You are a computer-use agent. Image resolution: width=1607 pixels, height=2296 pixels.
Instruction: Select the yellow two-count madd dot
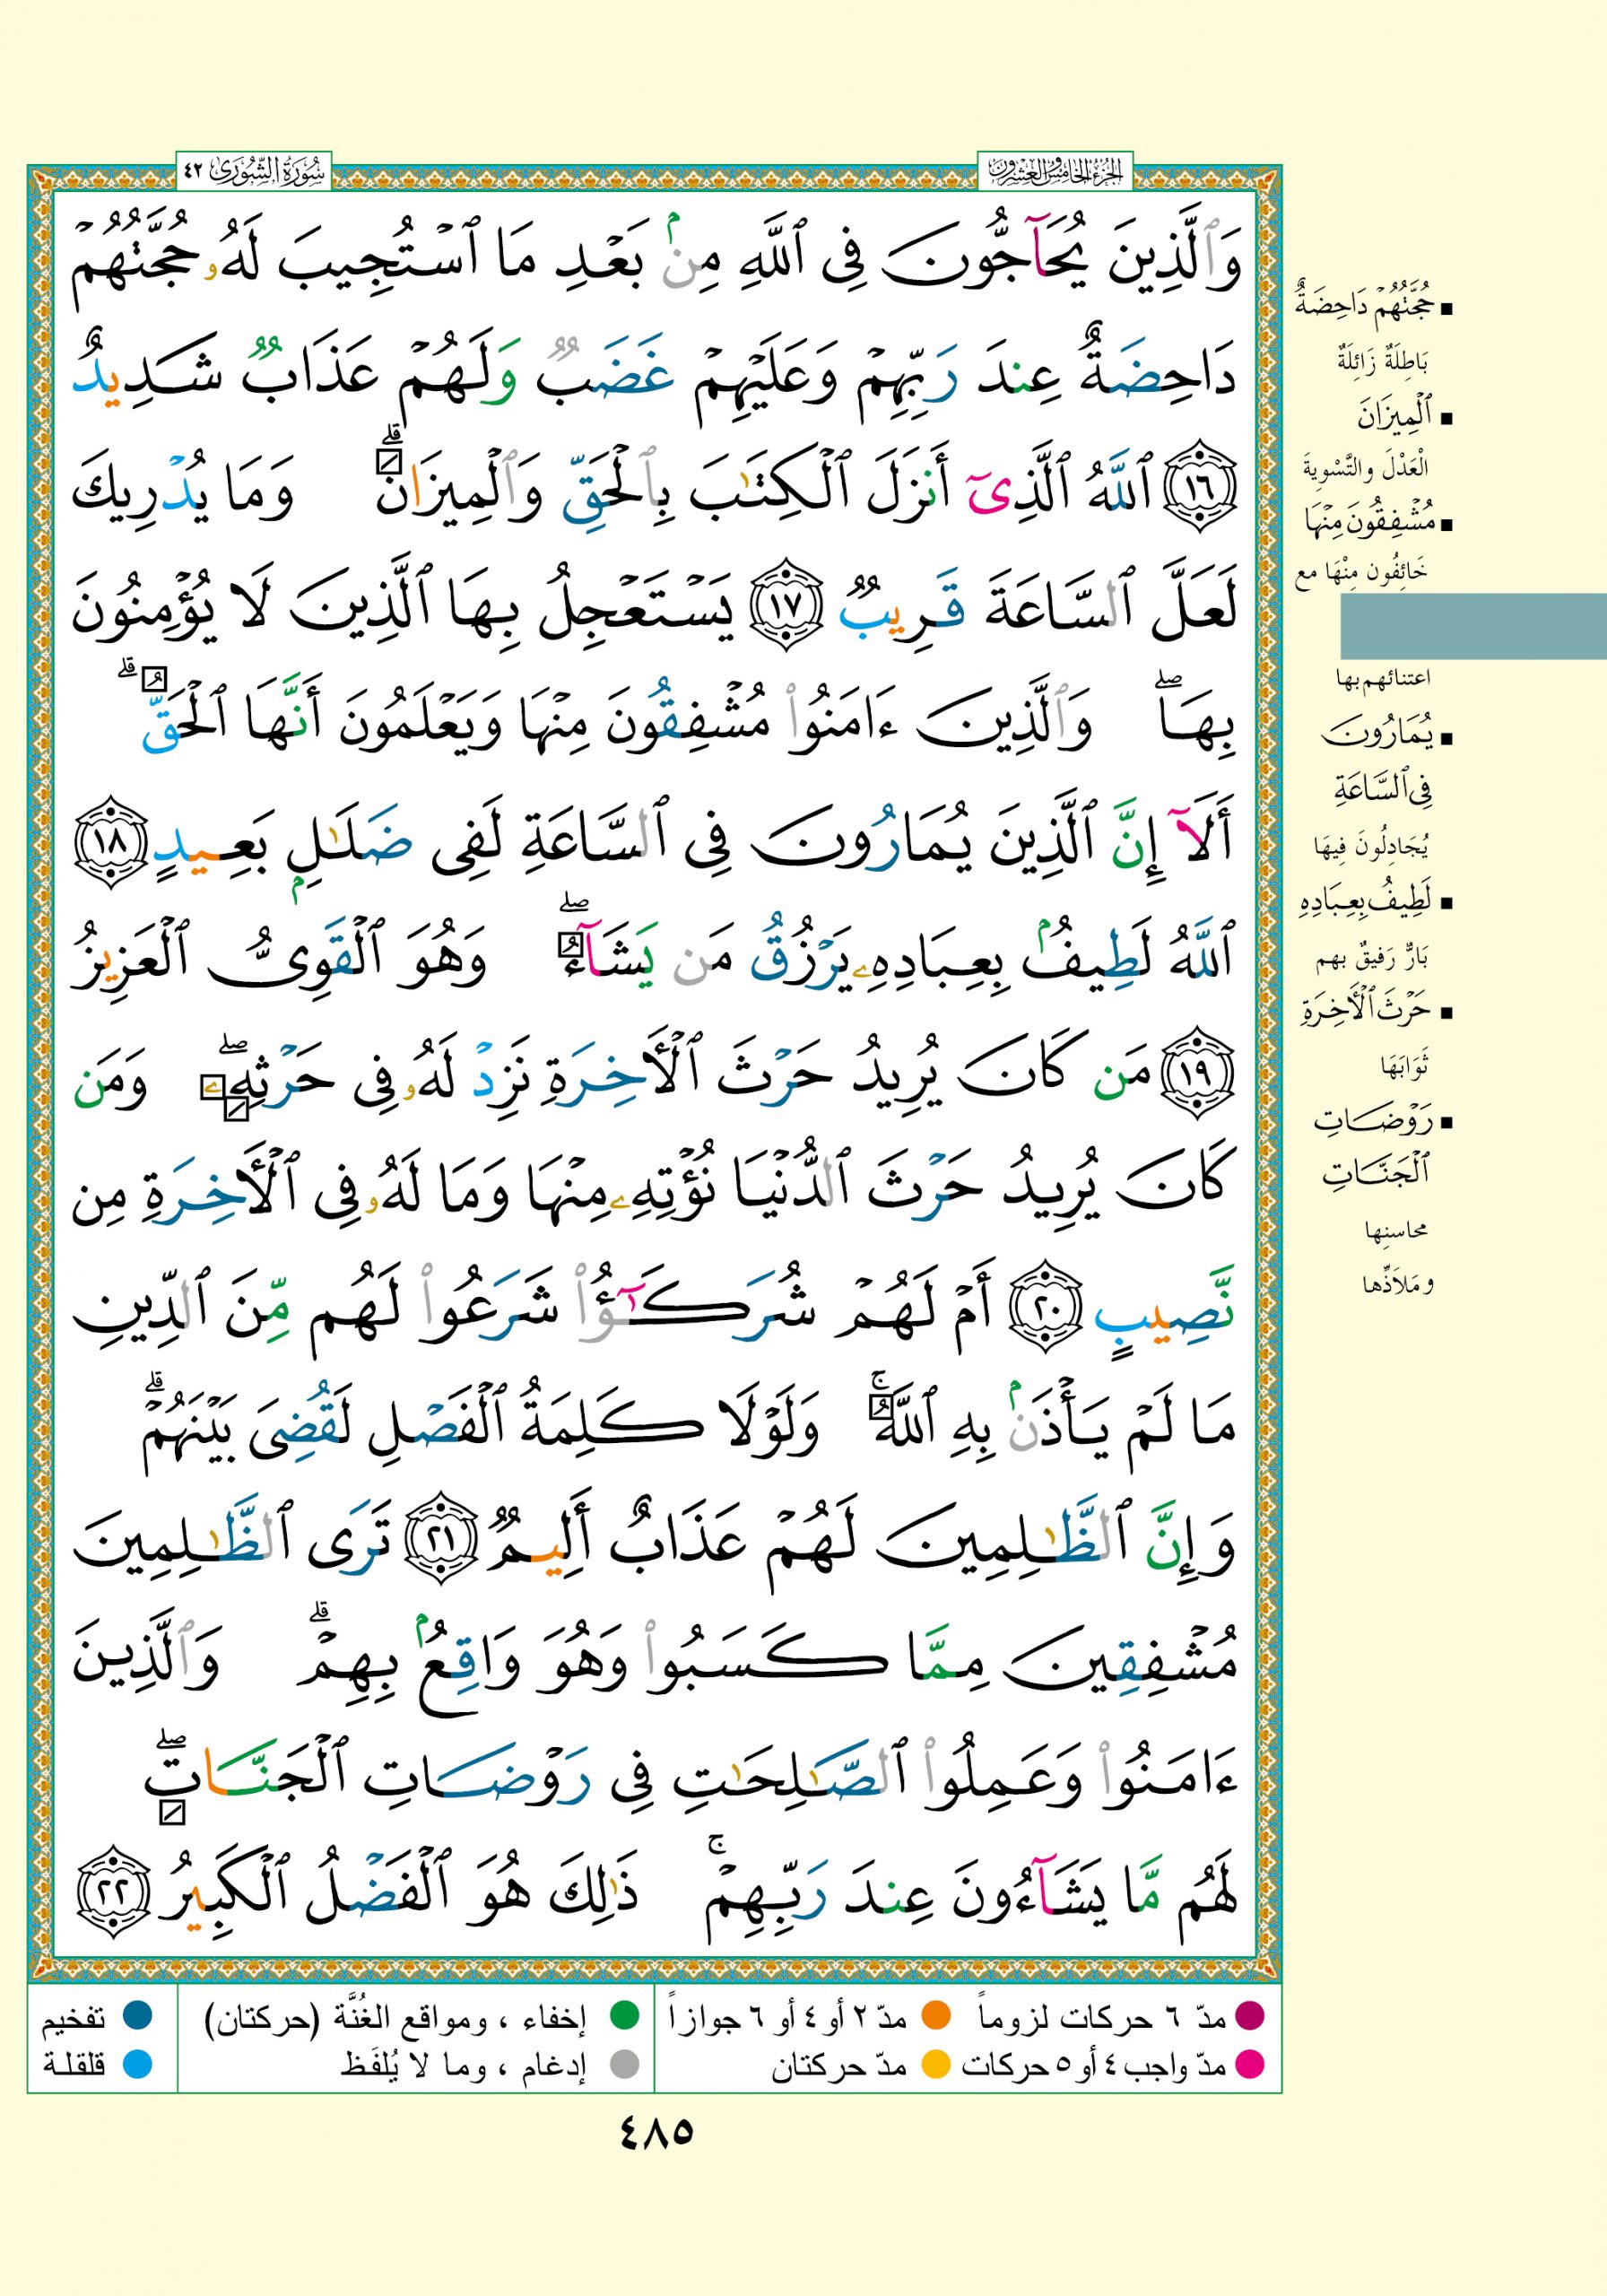[x=935, y=2063]
